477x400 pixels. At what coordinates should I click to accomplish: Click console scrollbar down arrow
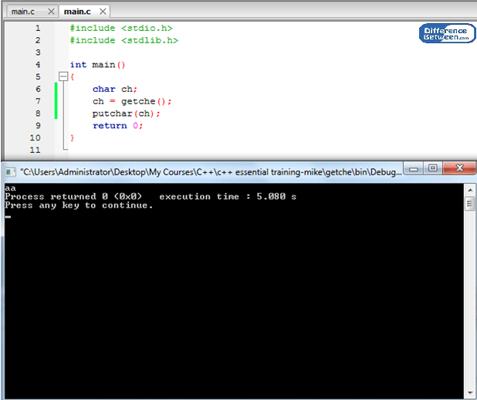[470, 393]
